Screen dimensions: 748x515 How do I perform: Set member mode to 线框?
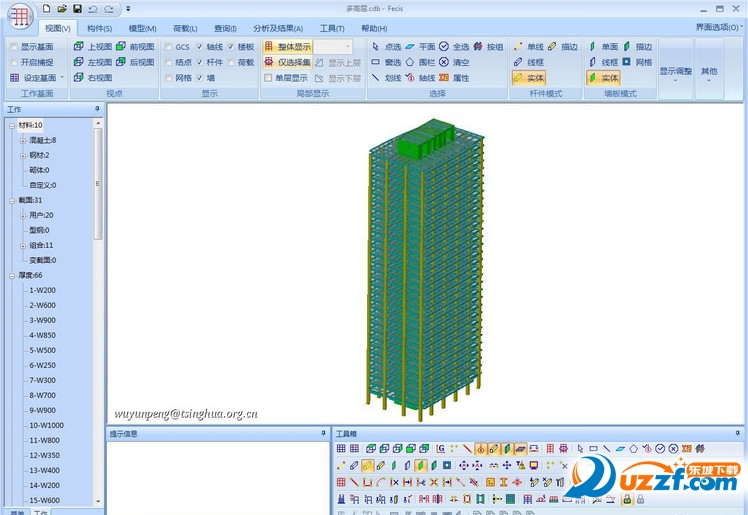point(528,62)
